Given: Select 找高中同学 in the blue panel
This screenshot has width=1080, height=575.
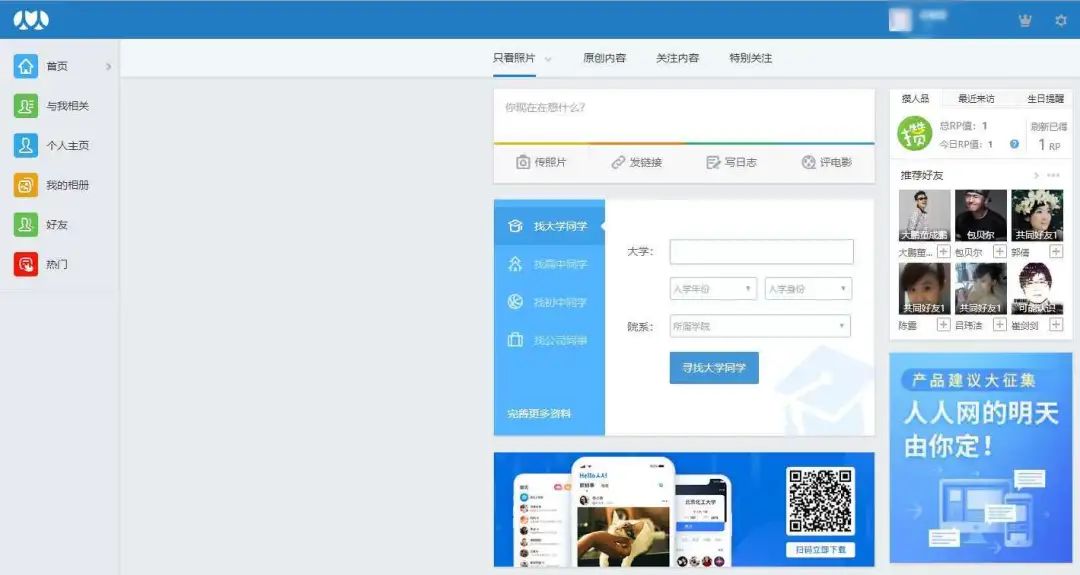Looking at the screenshot, I should click(x=549, y=264).
